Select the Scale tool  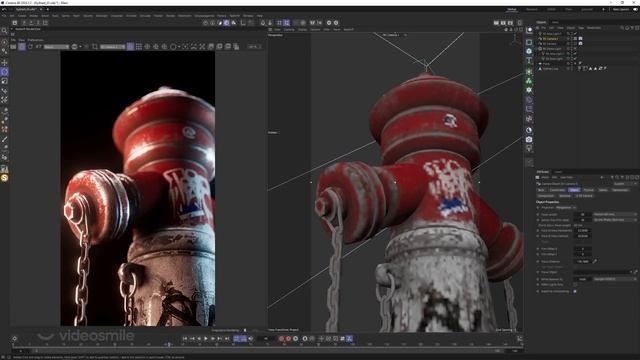coord(4,81)
